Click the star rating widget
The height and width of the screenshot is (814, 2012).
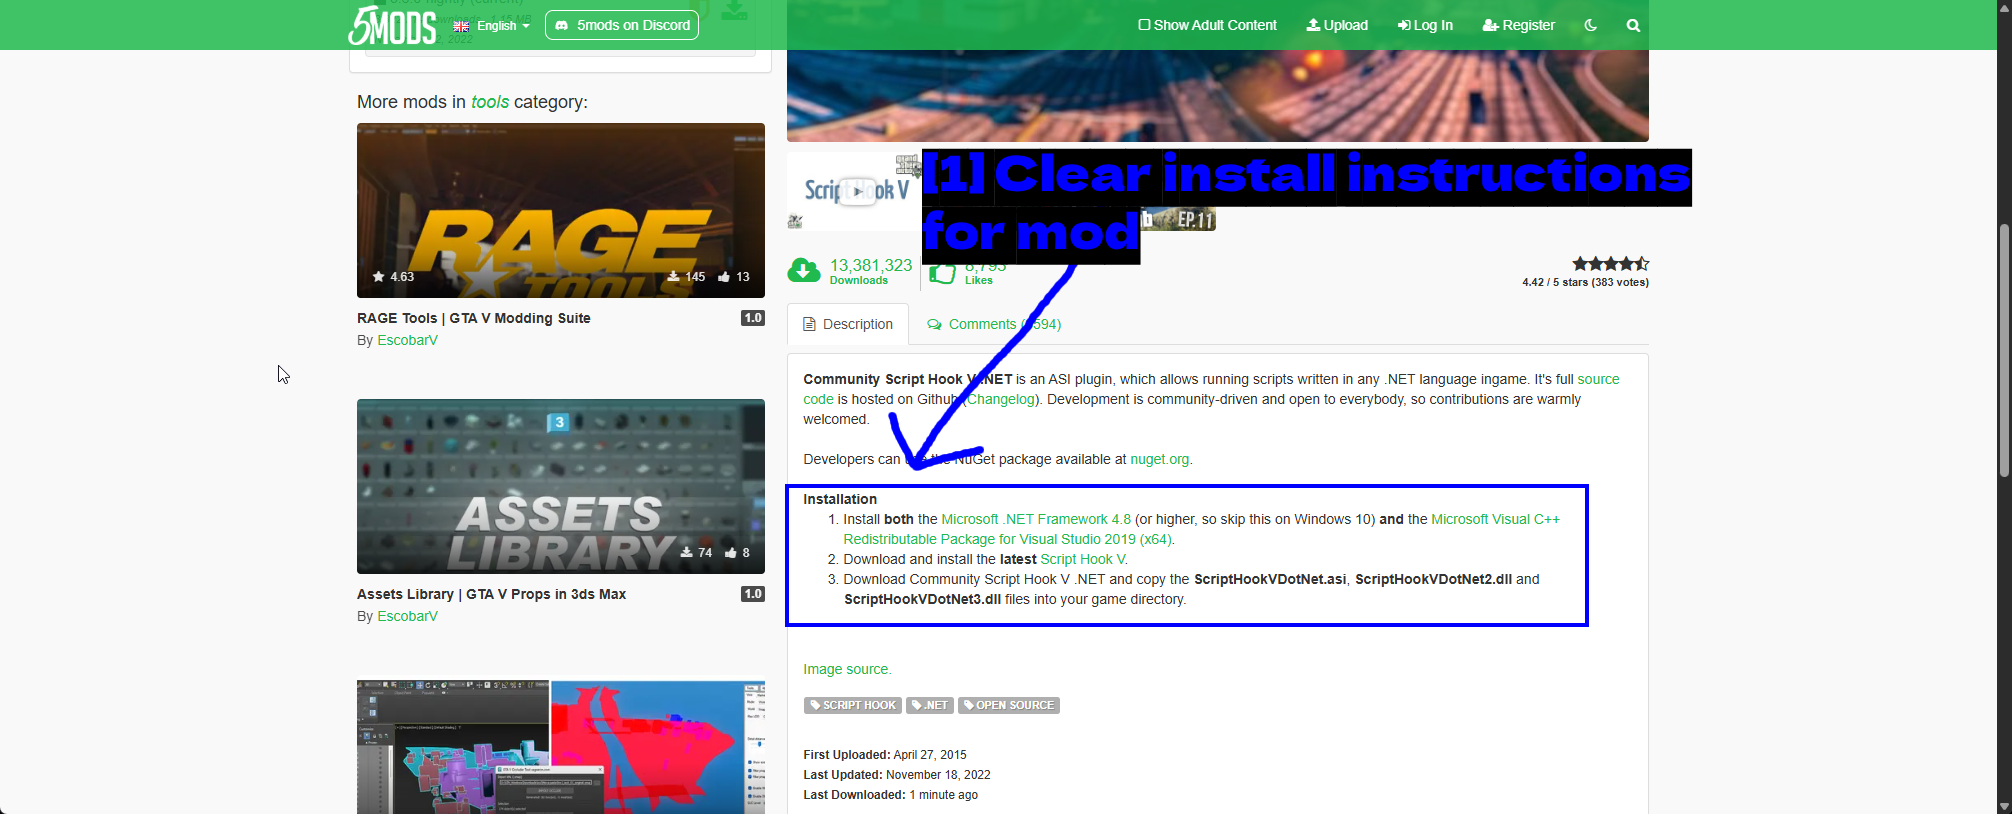click(x=1610, y=264)
